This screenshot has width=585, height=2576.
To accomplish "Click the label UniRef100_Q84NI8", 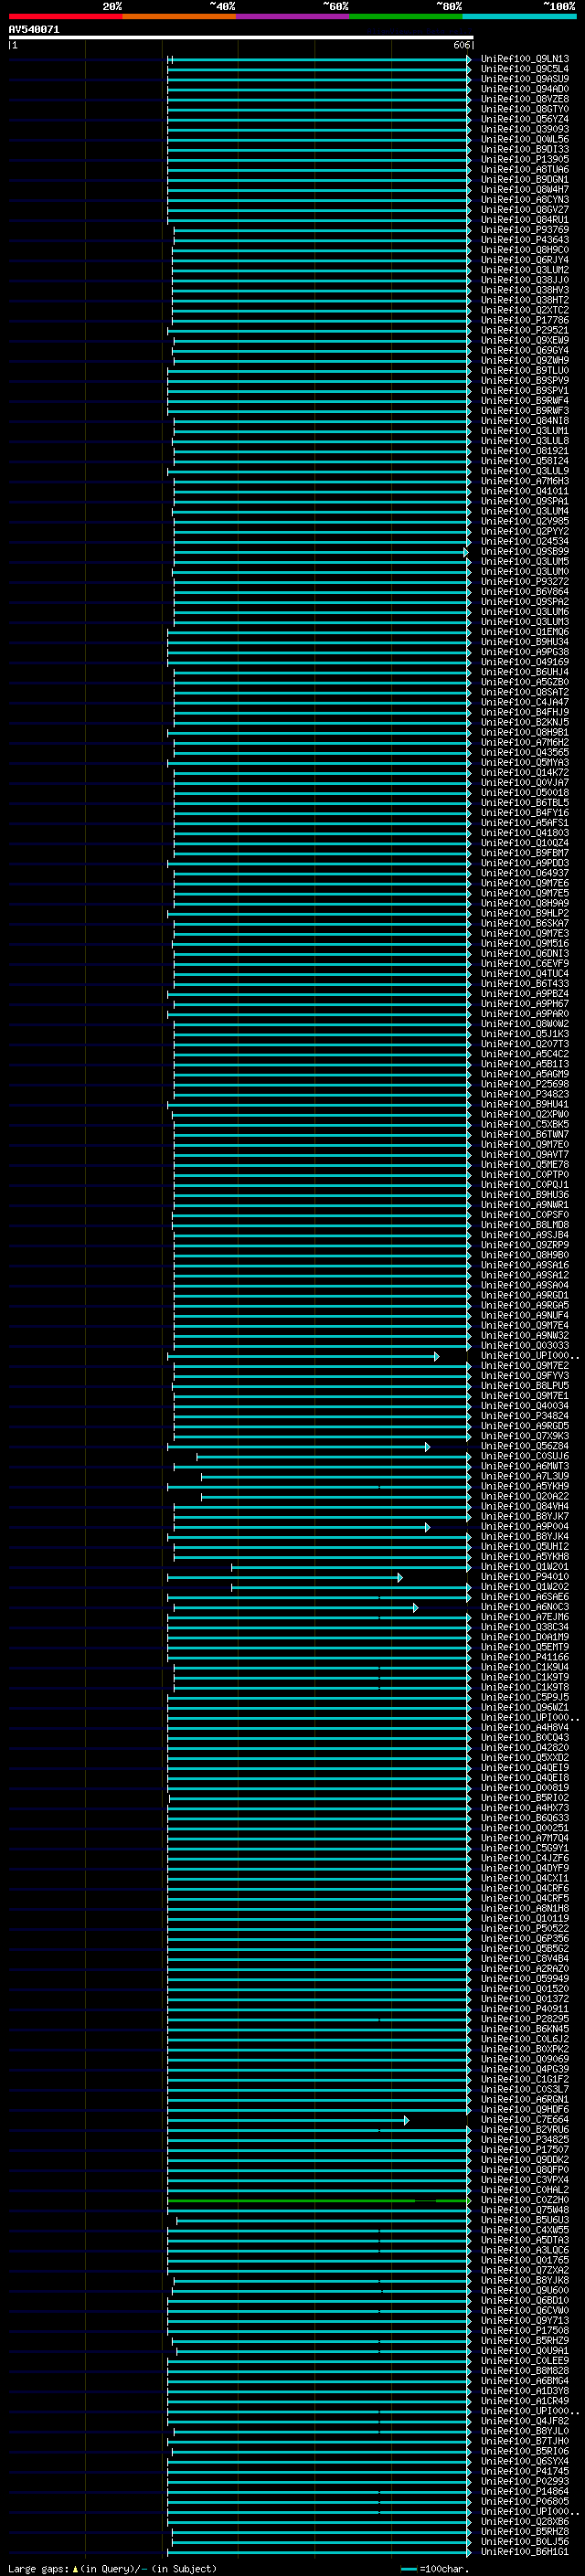I will coord(525,421).
